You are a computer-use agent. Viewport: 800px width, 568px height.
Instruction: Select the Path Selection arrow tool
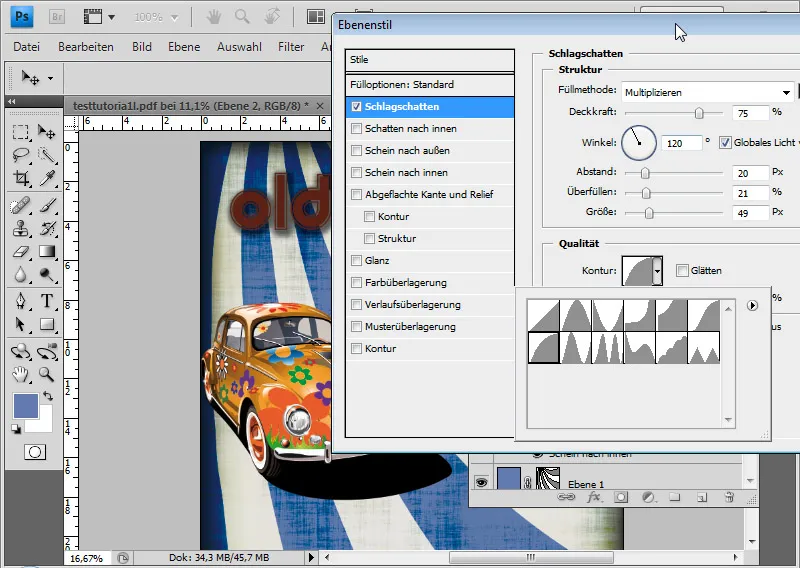(20, 324)
